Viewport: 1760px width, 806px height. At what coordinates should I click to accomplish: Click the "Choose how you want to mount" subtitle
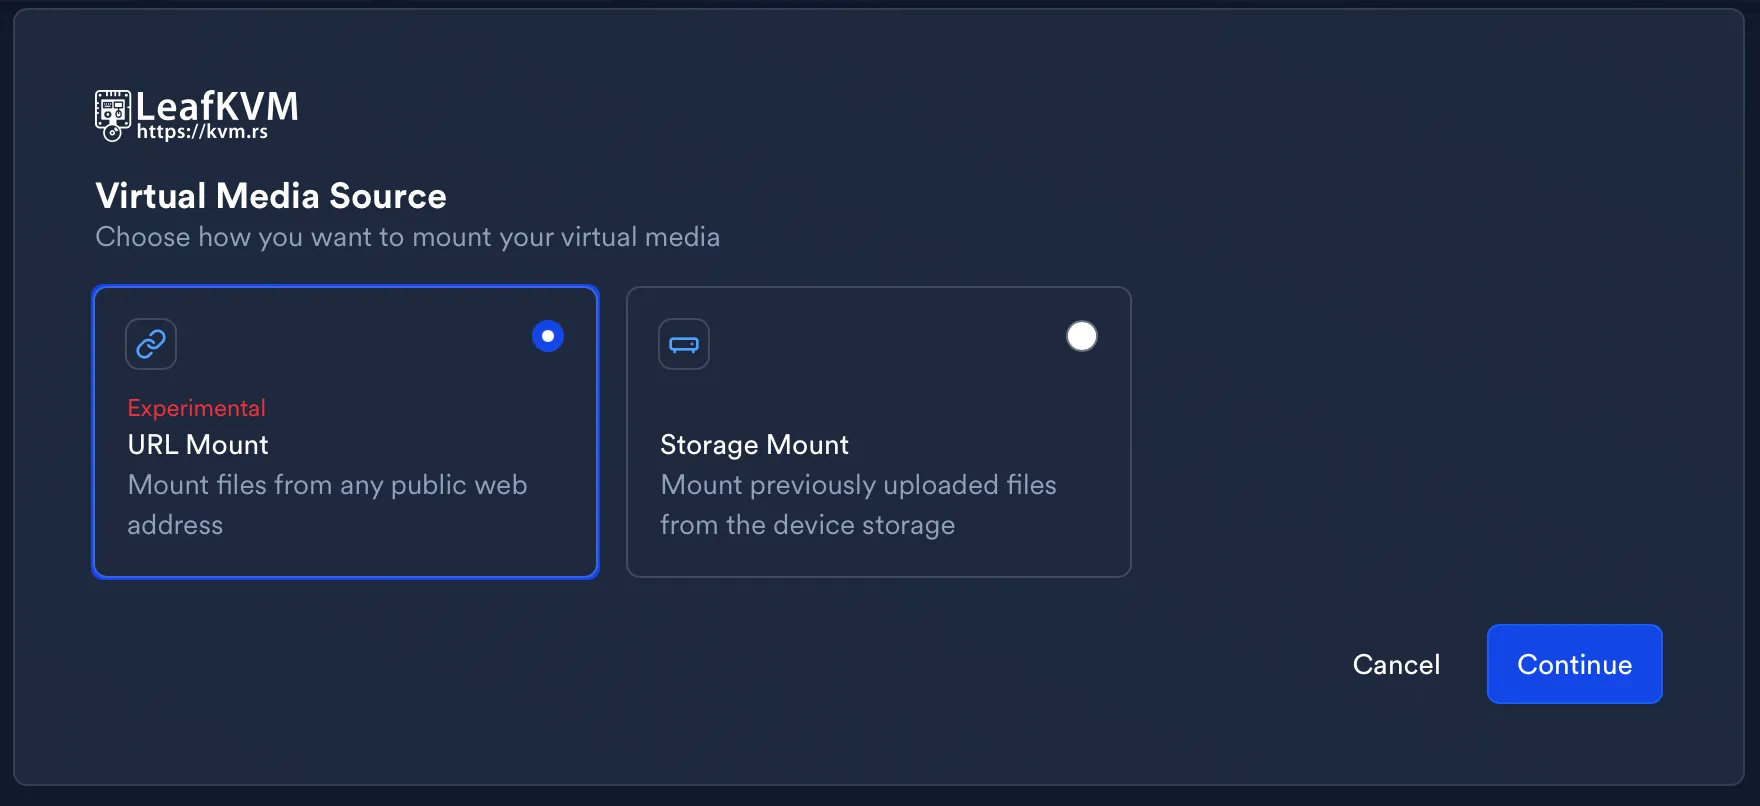tap(407, 237)
